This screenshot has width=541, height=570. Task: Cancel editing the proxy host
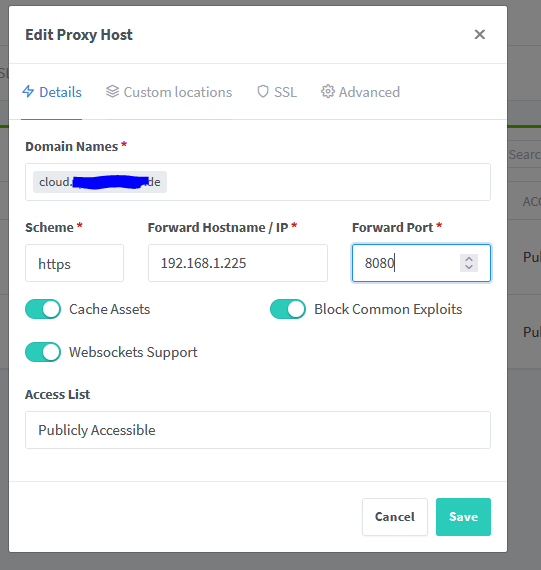[395, 517]
